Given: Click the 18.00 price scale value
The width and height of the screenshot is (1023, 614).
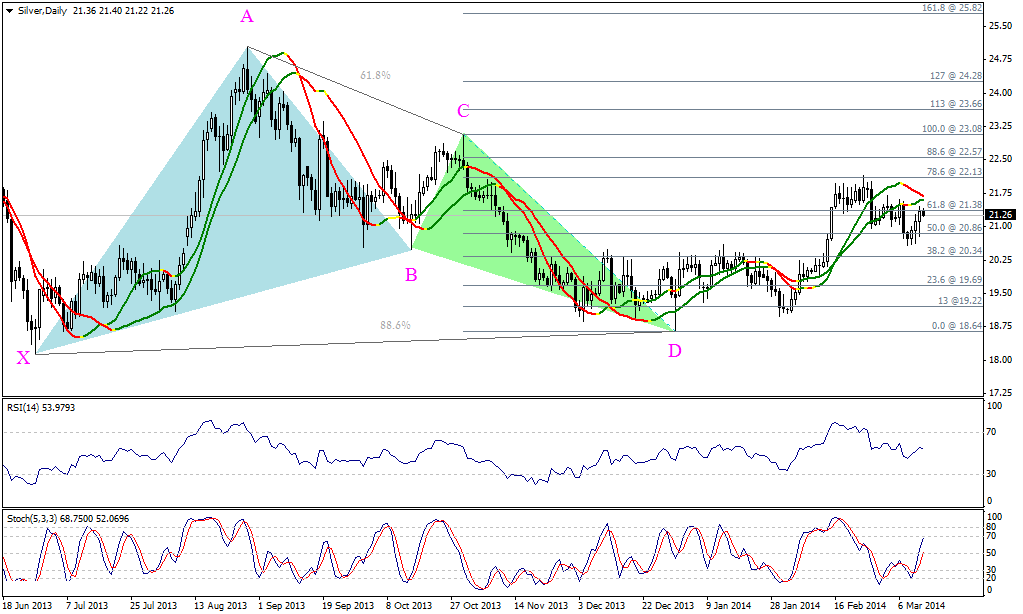Looking at the screenshot, I should click(x=1000, y=360).
